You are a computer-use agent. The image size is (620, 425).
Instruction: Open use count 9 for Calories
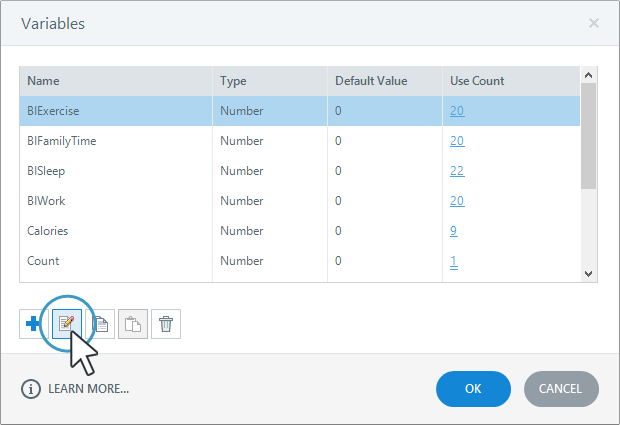click(453, 231)
